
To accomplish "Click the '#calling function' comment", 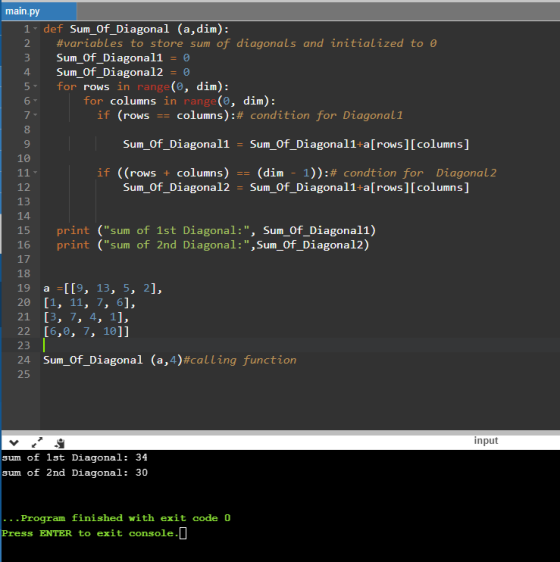I will (240, 360).
